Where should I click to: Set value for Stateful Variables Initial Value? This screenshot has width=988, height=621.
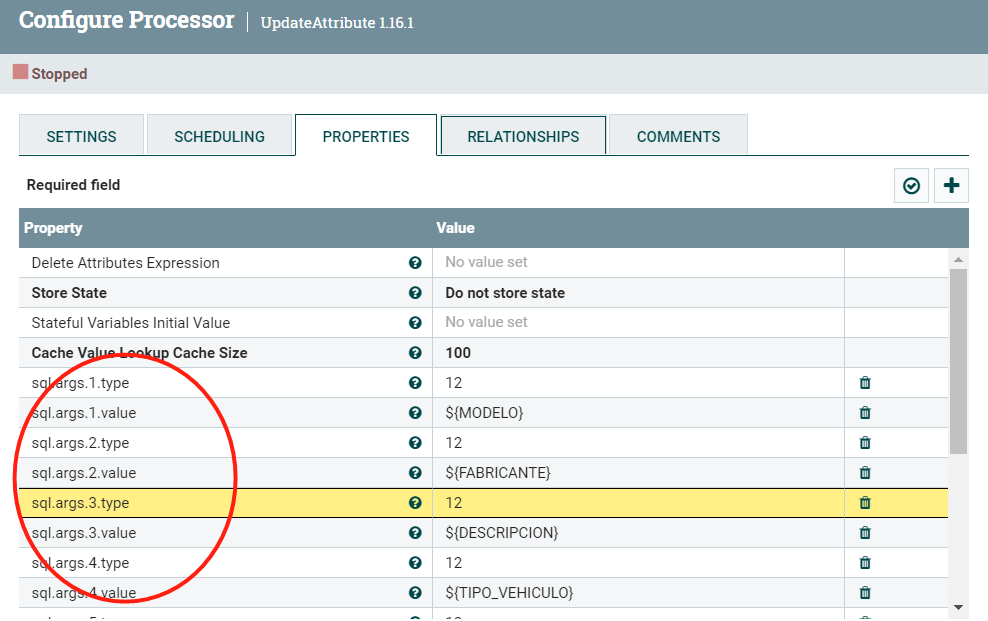click(638, 322)
